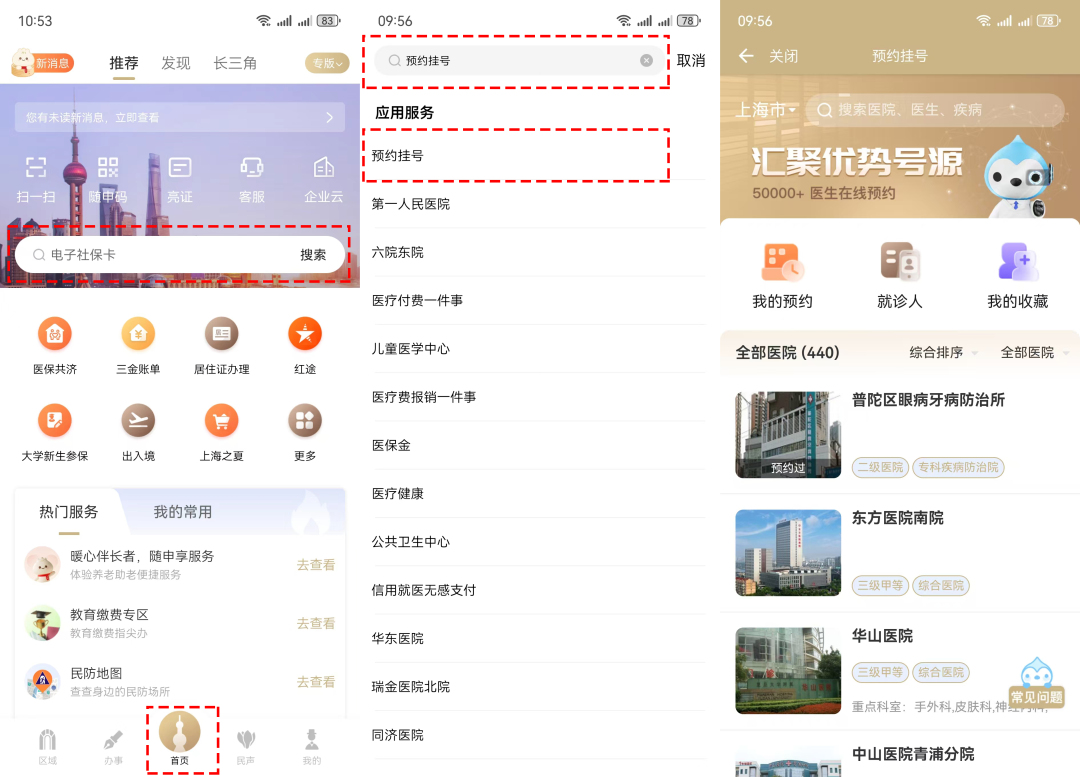The height and width of the screenshot is (777, 1080).
Task: Tap the 出入境 airplane icon
Action: [x=138, y=421]
